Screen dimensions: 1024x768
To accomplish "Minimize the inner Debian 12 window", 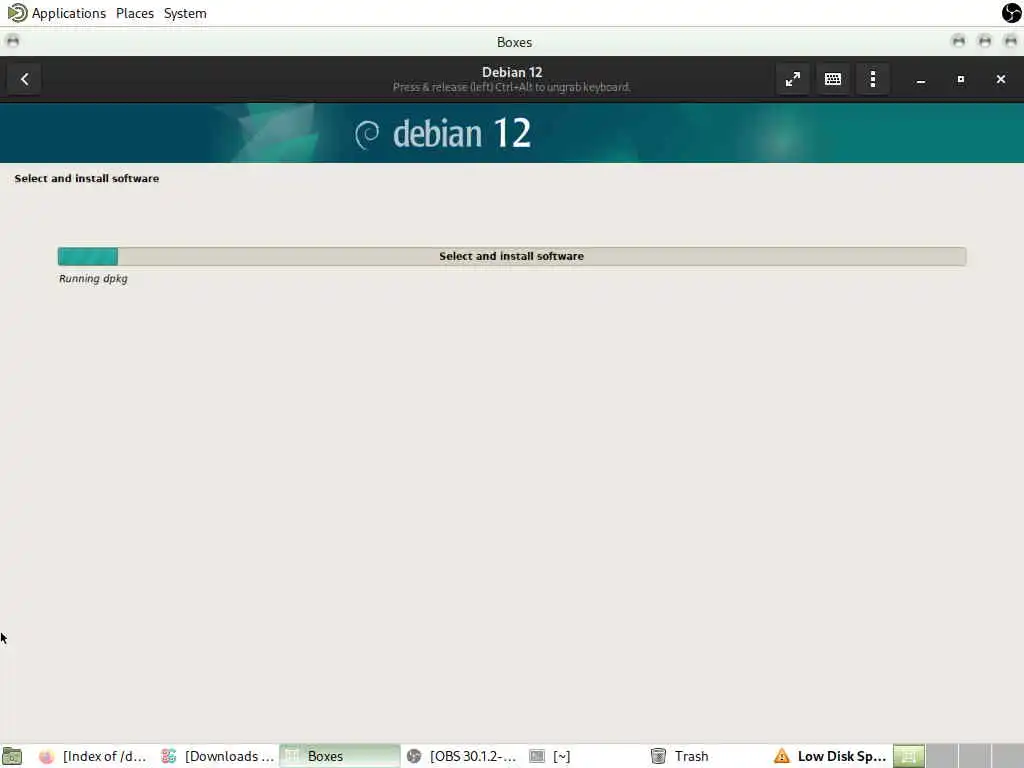I will (920, 80).
